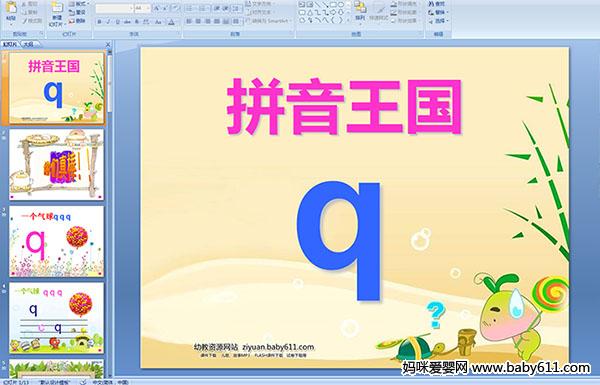Expand the shapes gallery More arrow
This screenshot has width=600, height=385.
348,20
